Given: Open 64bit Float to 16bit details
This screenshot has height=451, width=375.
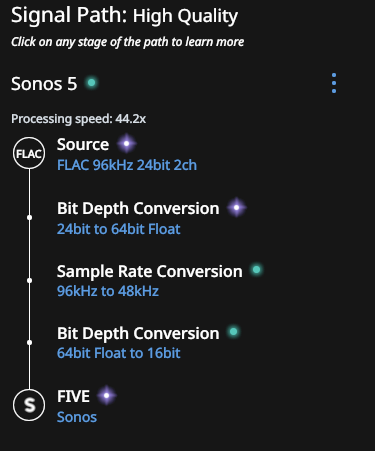Looking at the screenshot, I should (119, 353).
